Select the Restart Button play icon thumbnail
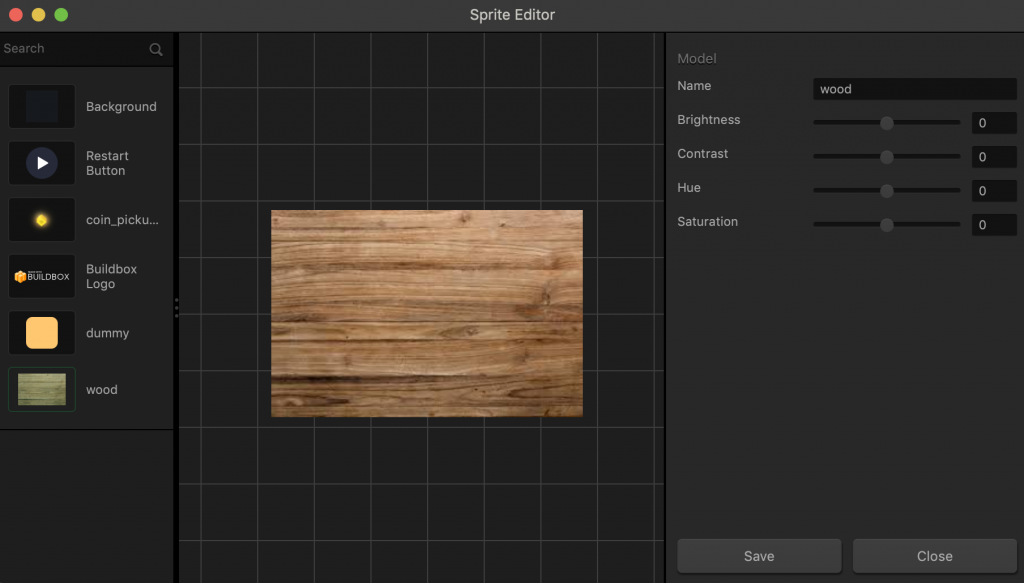The height and width of the screenshot is (583, 1024). coord(42,163)
